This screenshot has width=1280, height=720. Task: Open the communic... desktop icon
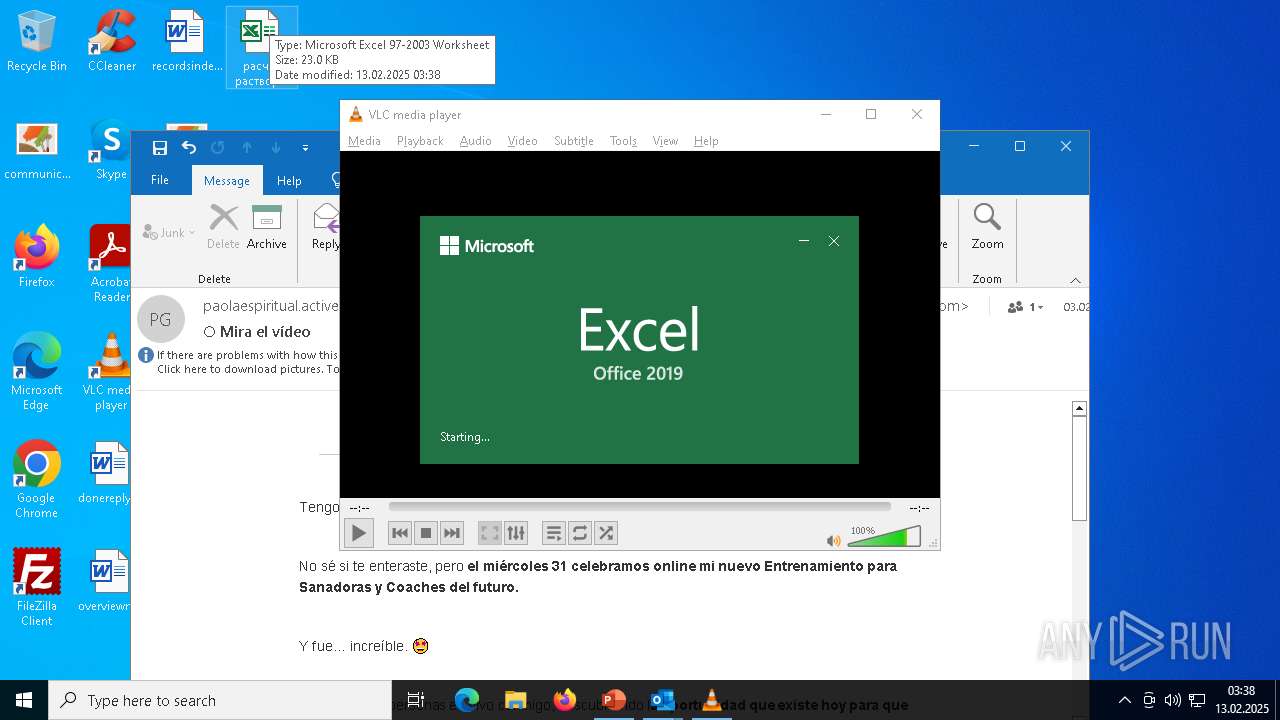[x=37, y=150]
